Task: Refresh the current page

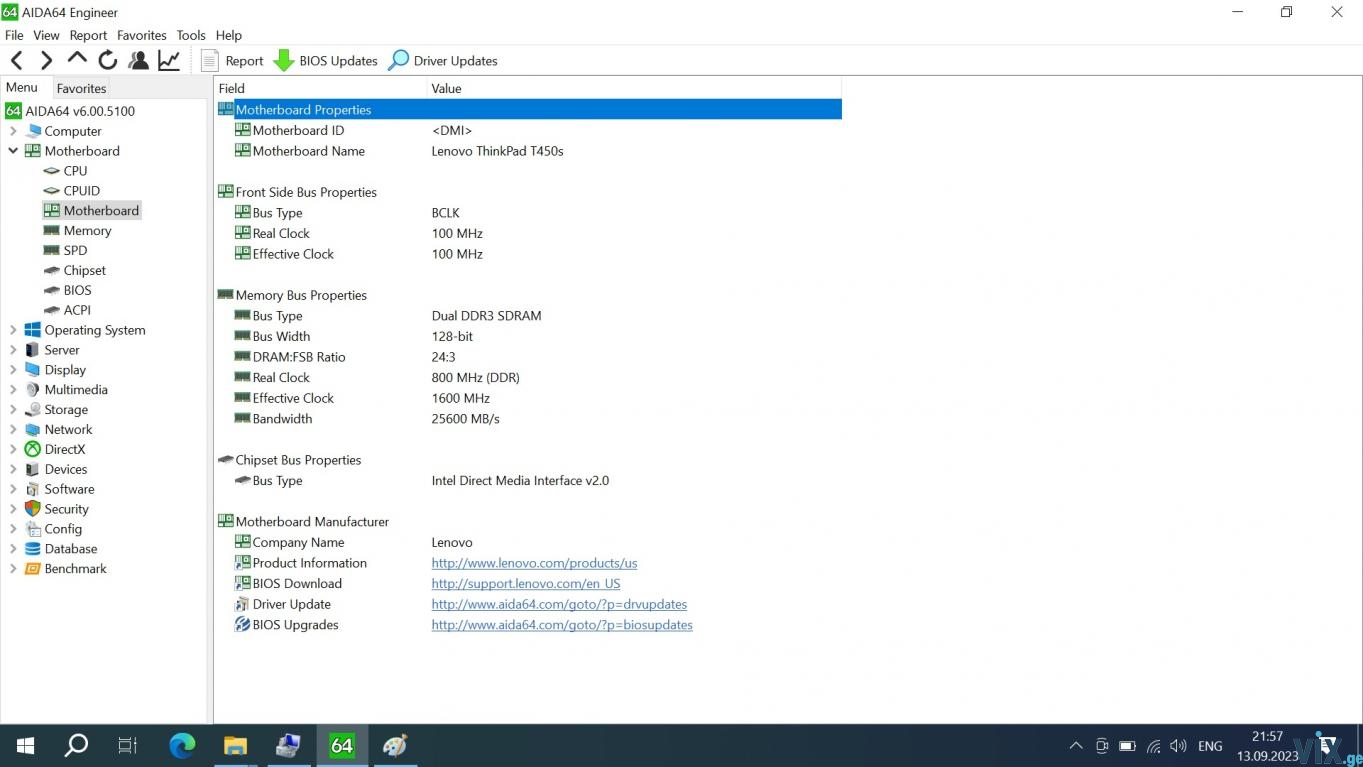Action: point(108,61)
